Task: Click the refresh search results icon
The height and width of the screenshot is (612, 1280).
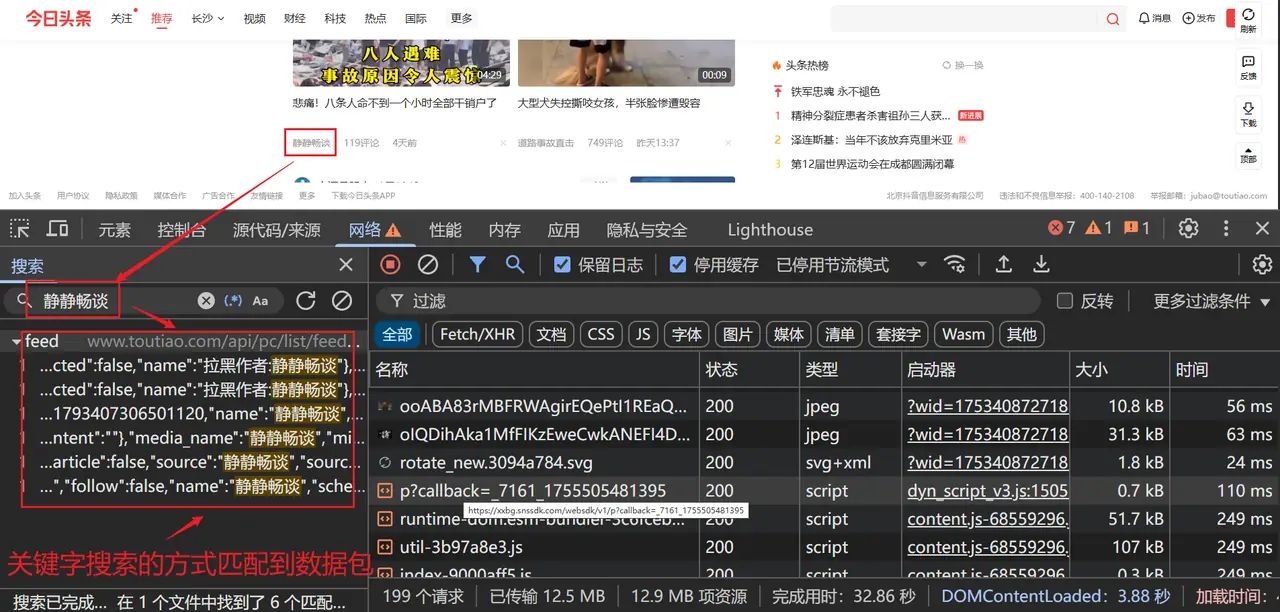Action: (x=306, y=301)
